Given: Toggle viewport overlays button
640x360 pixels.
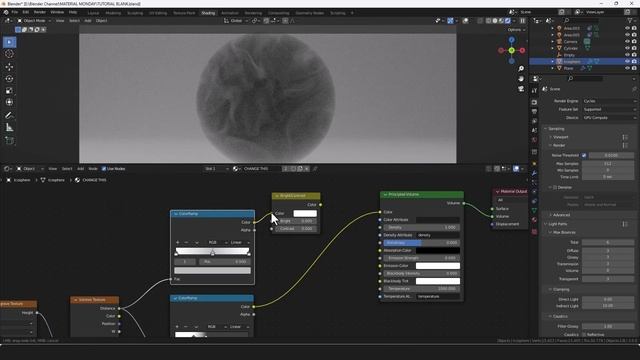Looking at the screenshot, I should tap(465, 20).
